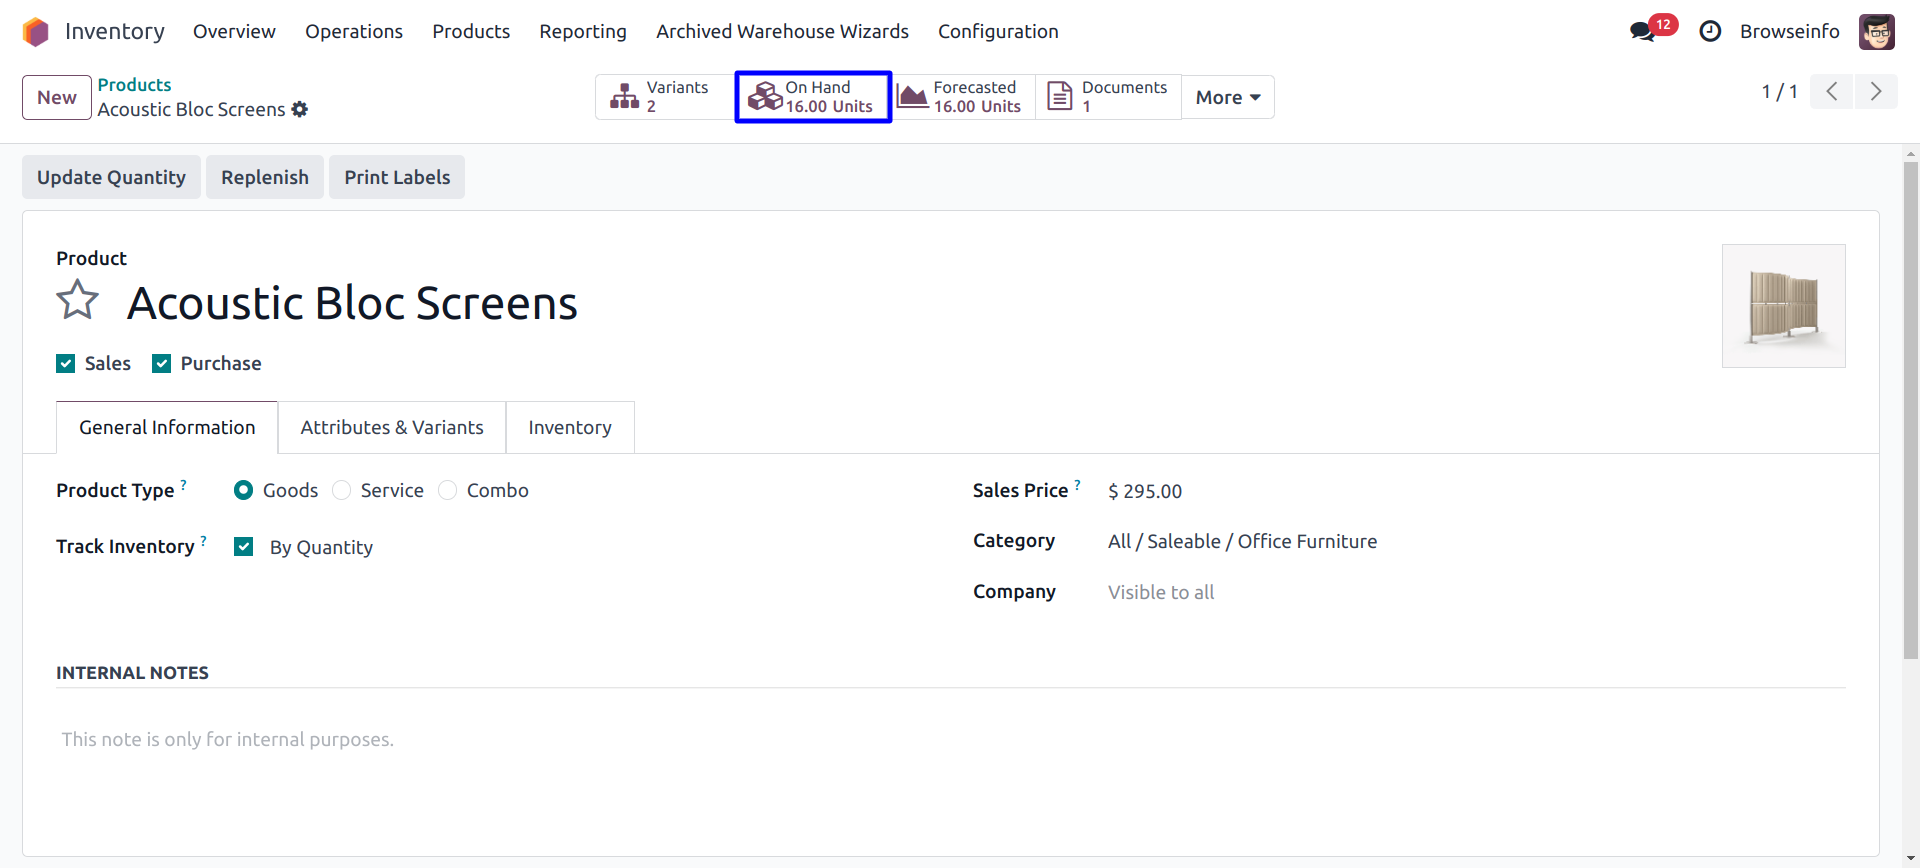Switch to the Inventory tab
This screenshot has height=868, width=1920.
tap(569, 428)
